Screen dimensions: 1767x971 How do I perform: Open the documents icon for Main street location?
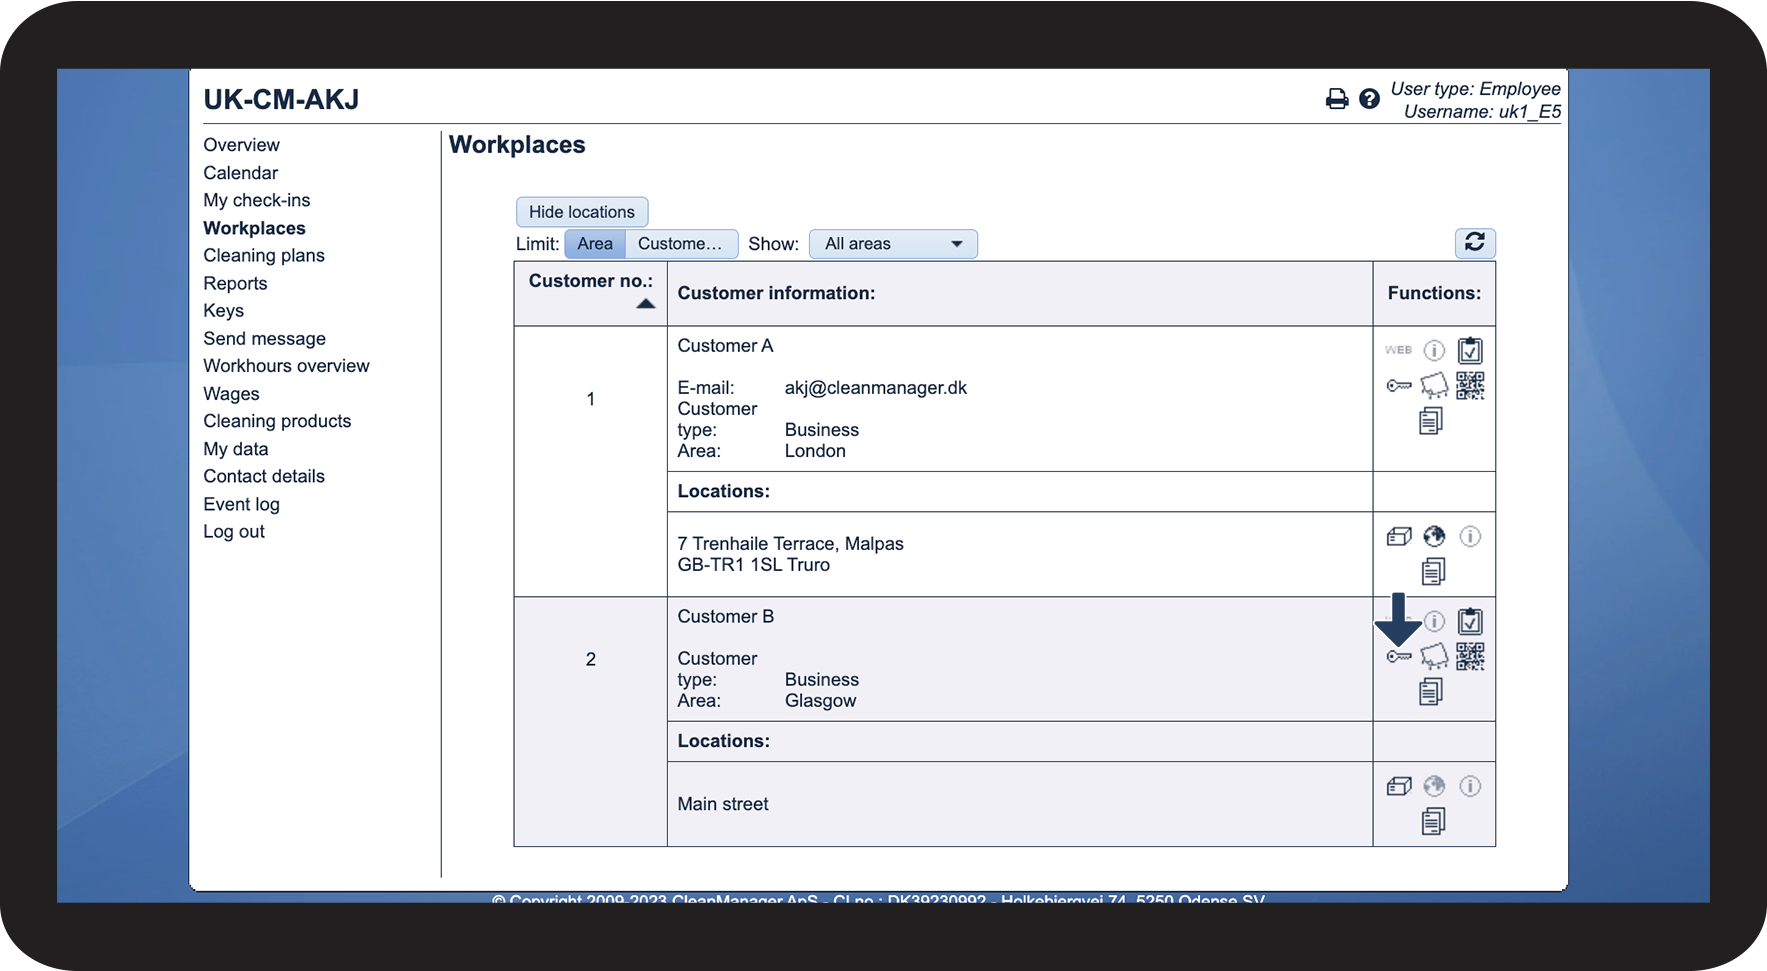click(1433, 821)
